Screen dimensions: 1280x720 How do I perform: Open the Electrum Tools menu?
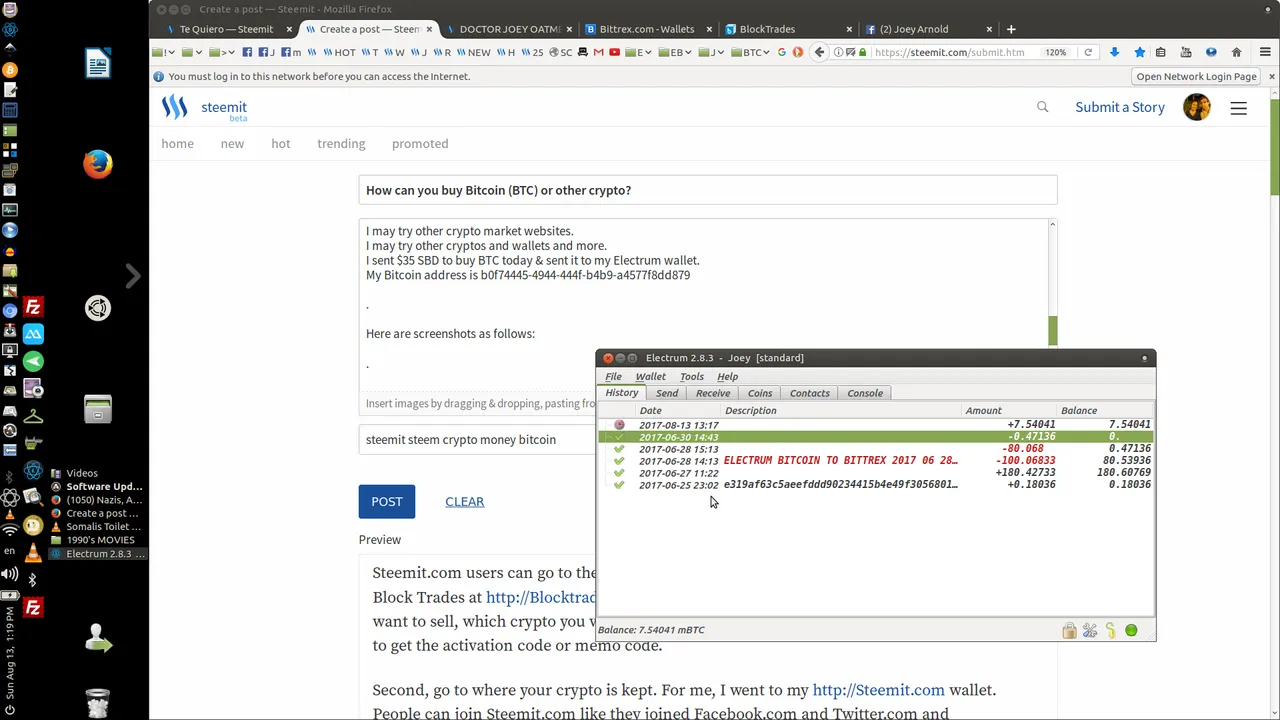click(692, 377)
